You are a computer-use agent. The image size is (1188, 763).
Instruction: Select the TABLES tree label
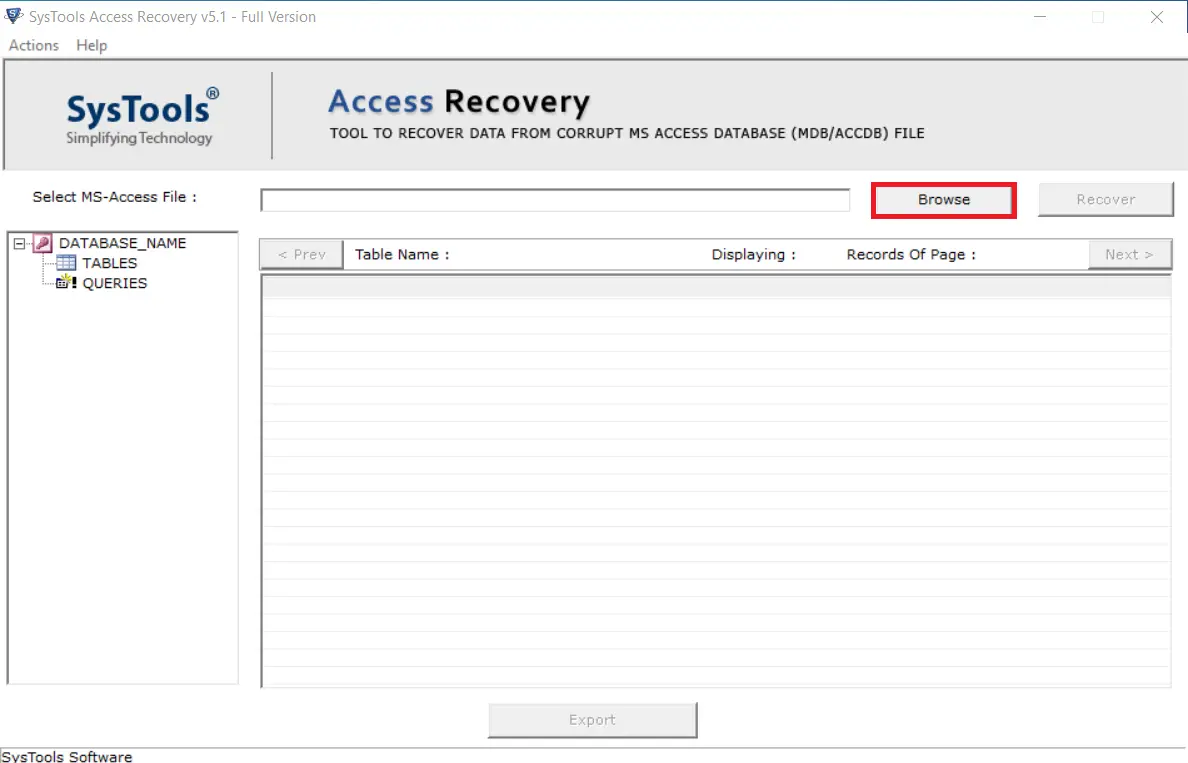110,263
